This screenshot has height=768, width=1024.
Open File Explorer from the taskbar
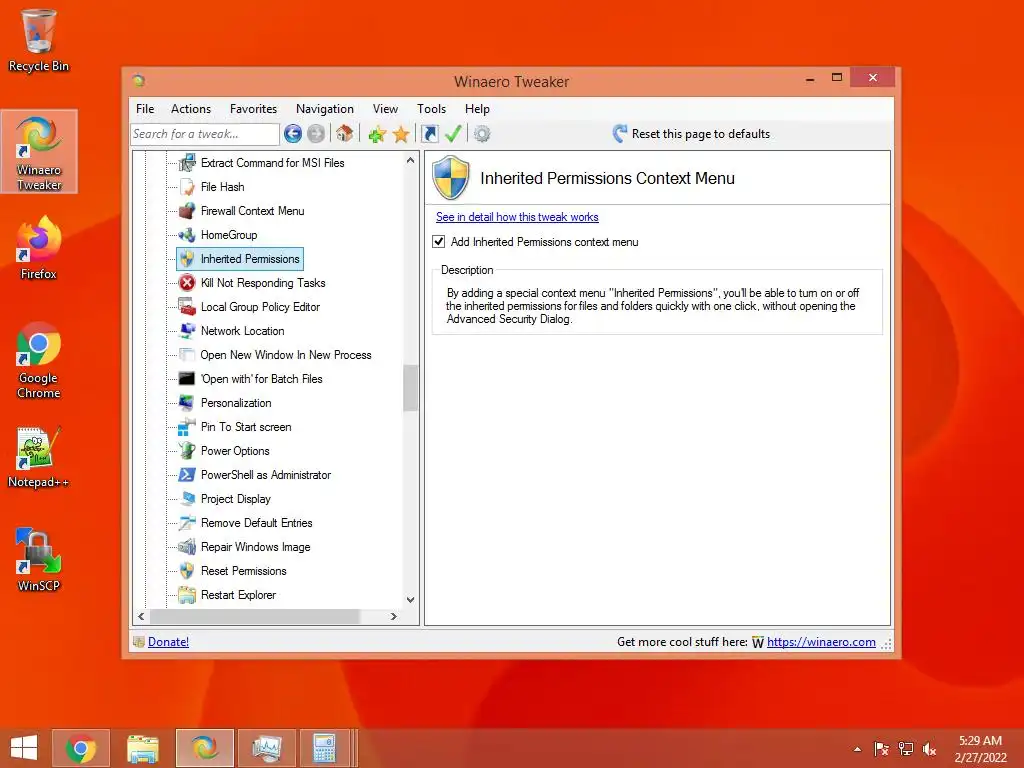coord(142,748)
